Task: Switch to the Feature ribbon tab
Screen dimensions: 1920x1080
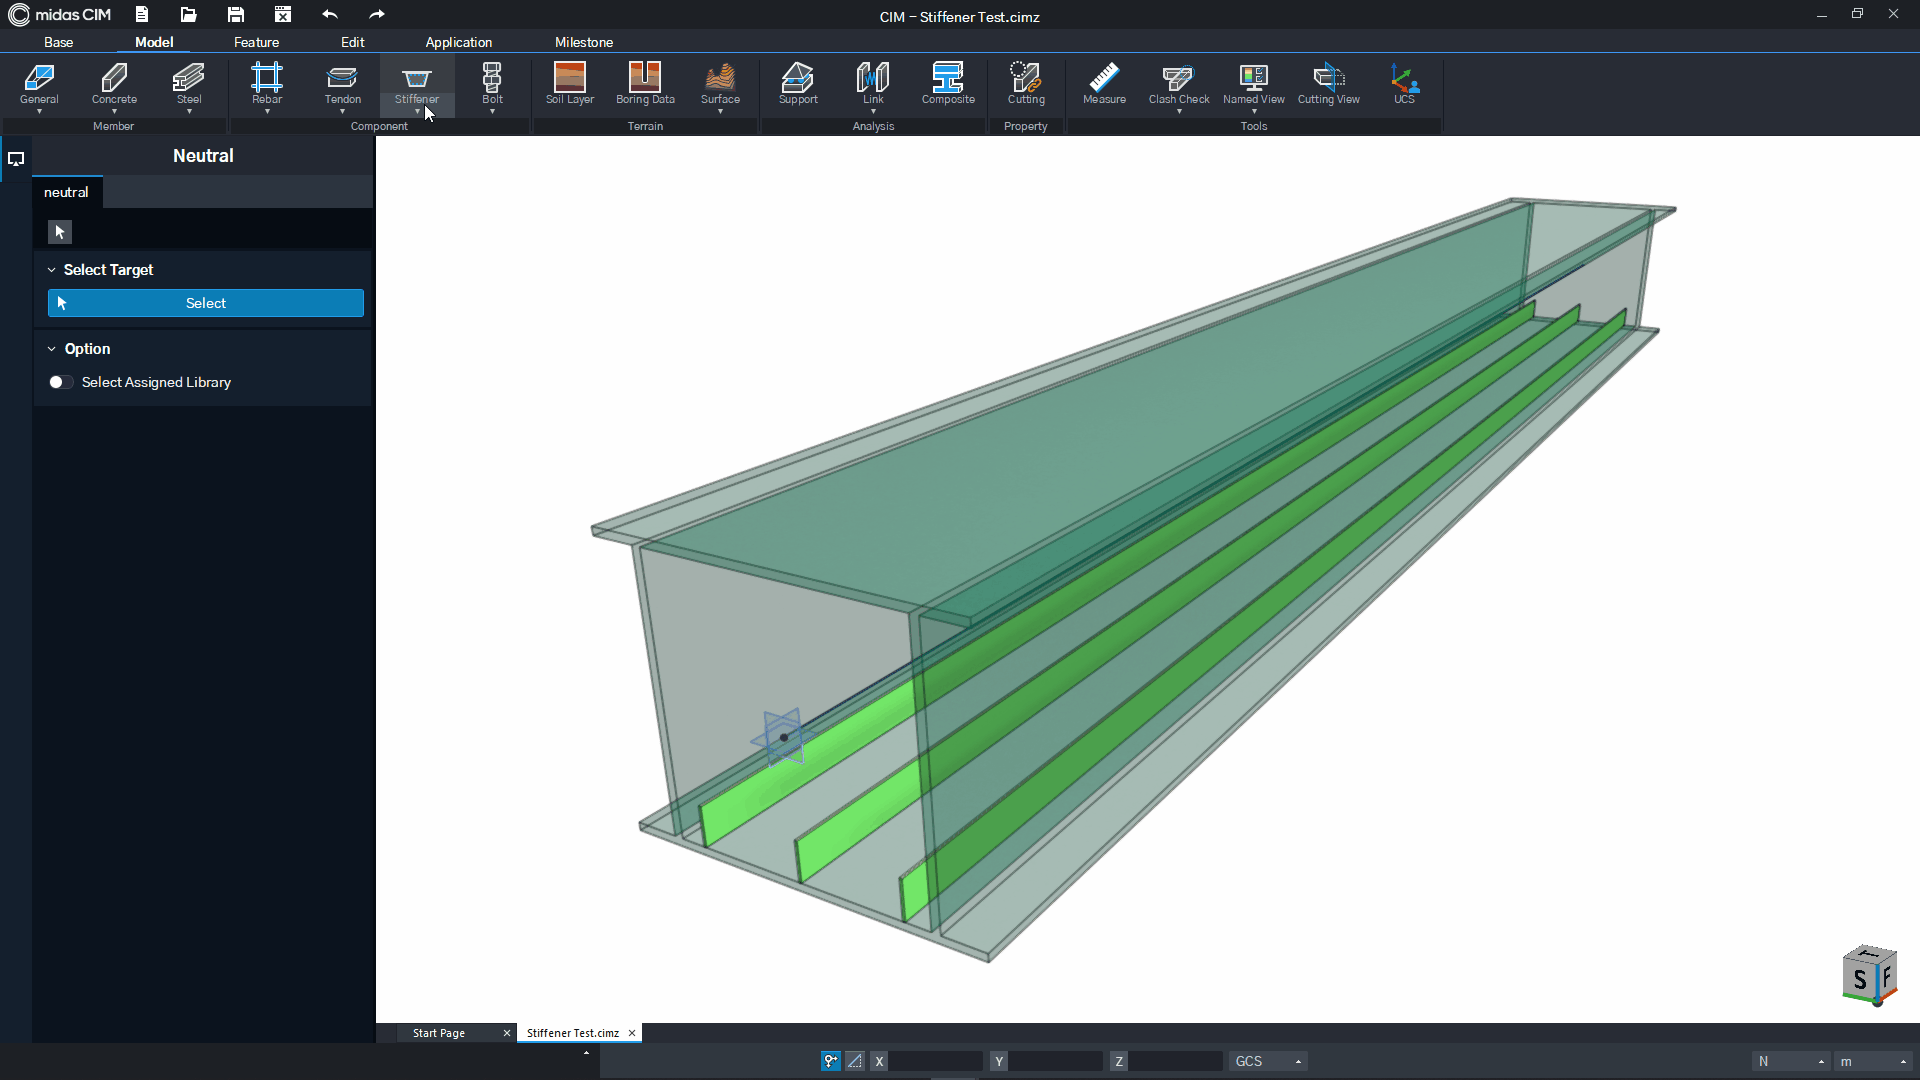Action: click(256, 42)
